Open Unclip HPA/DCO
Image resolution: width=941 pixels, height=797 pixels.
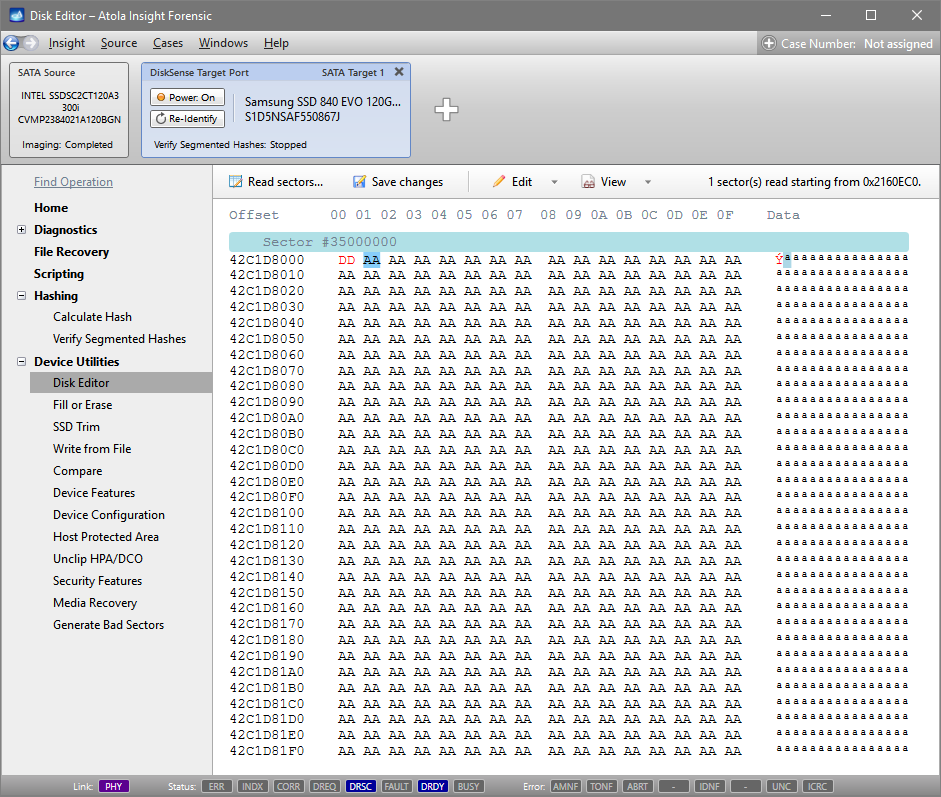click(x=98, y=559)
